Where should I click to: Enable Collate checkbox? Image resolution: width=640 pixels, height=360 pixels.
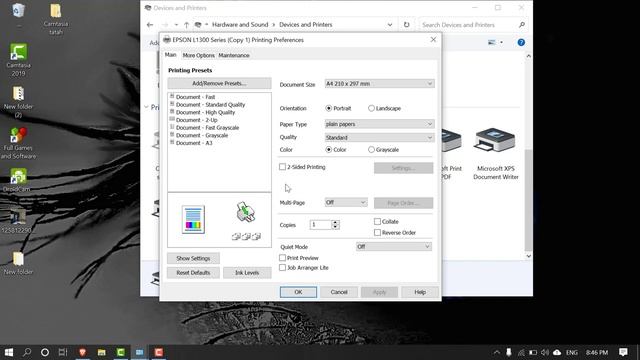(x=377, y=222)
